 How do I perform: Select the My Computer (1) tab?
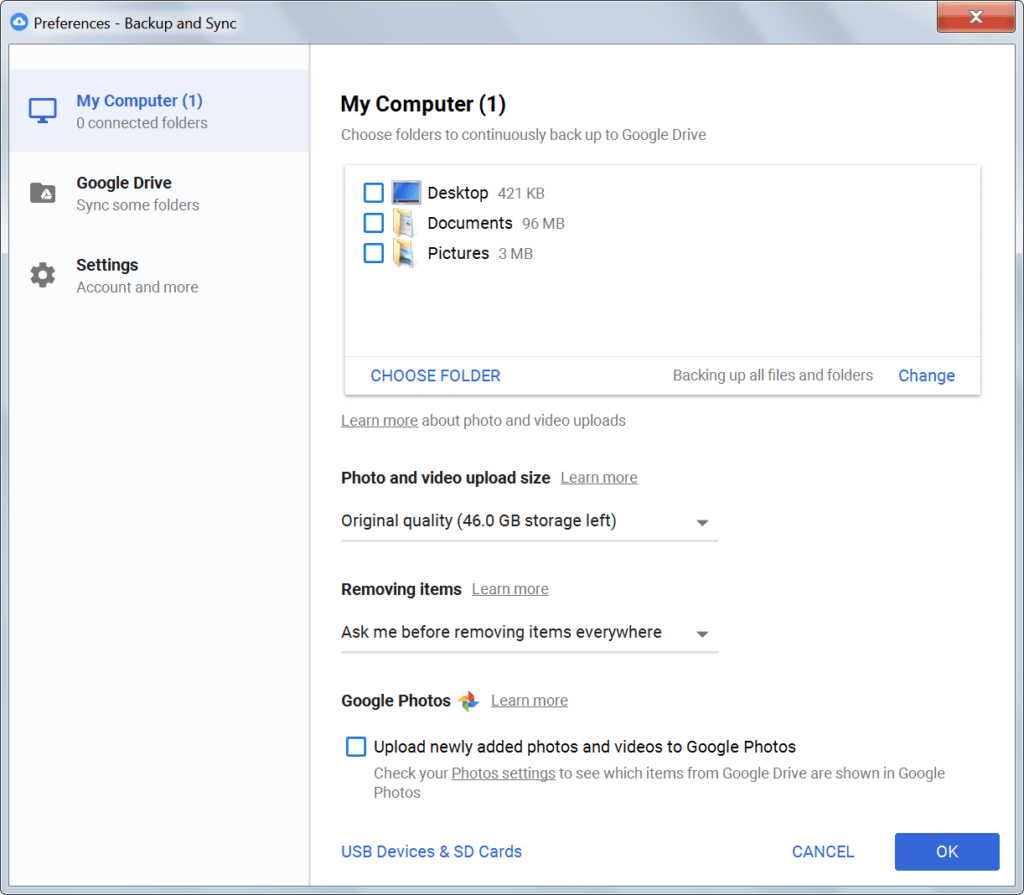point(159,110)
